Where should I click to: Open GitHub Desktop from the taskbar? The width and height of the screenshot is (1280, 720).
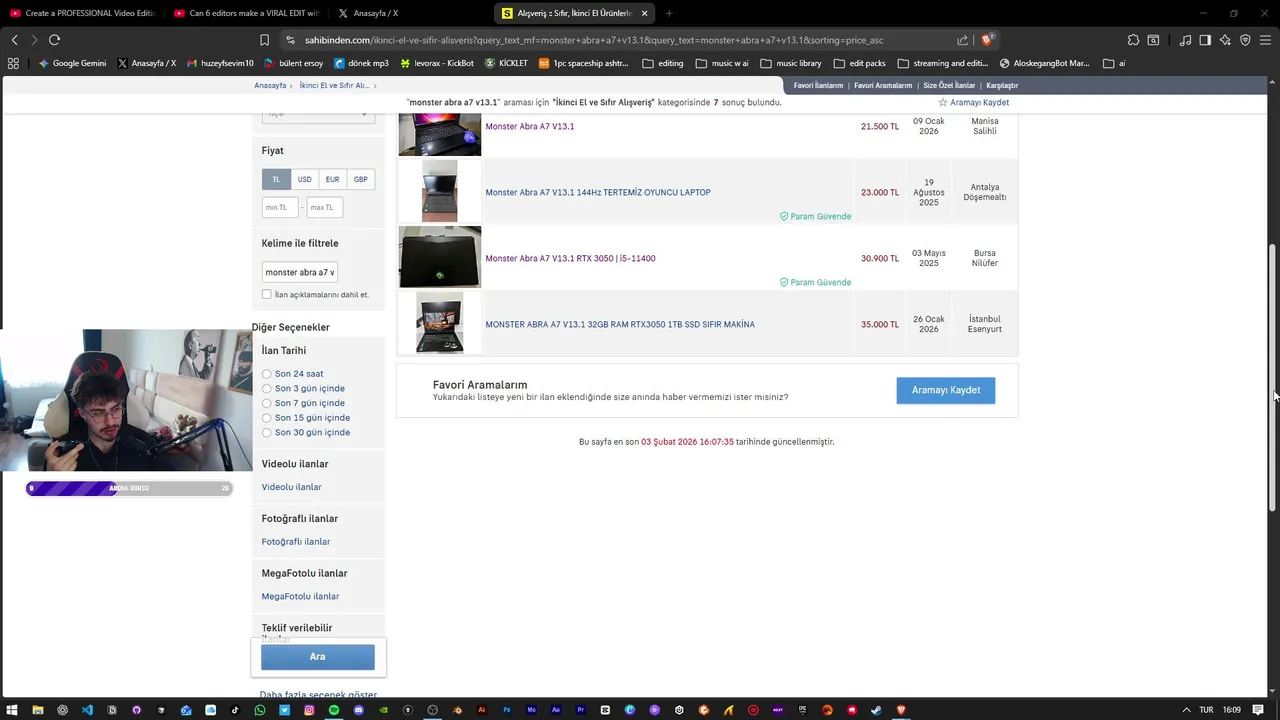pos(137,710)
